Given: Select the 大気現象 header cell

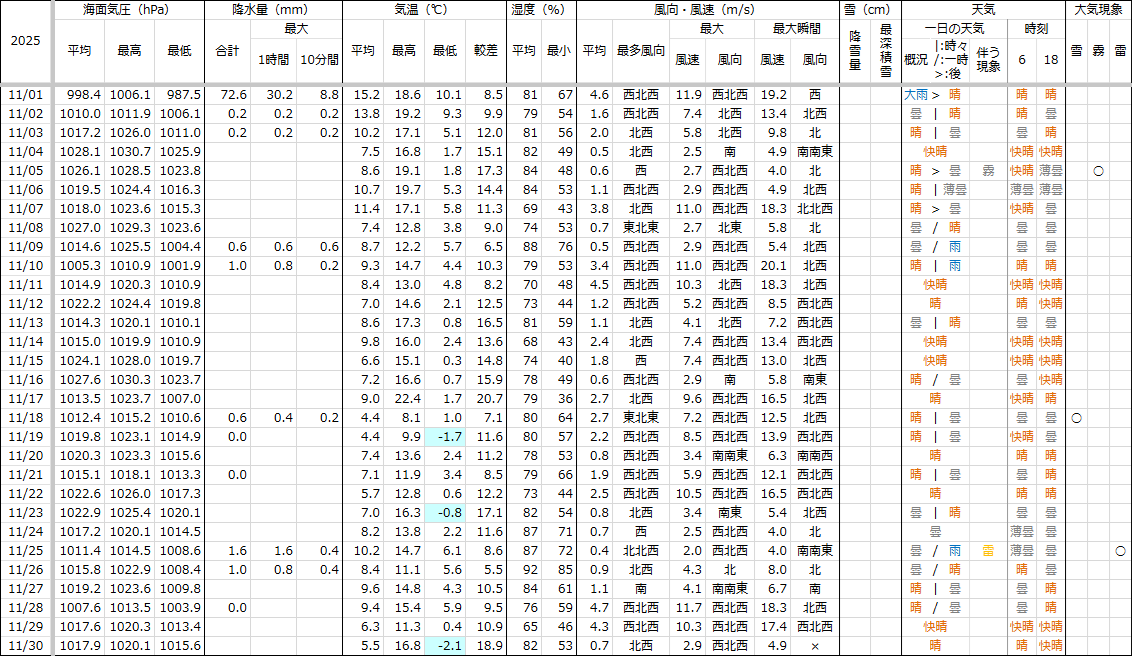Looking at the screenshot, I should click(x=1098, y=9).
